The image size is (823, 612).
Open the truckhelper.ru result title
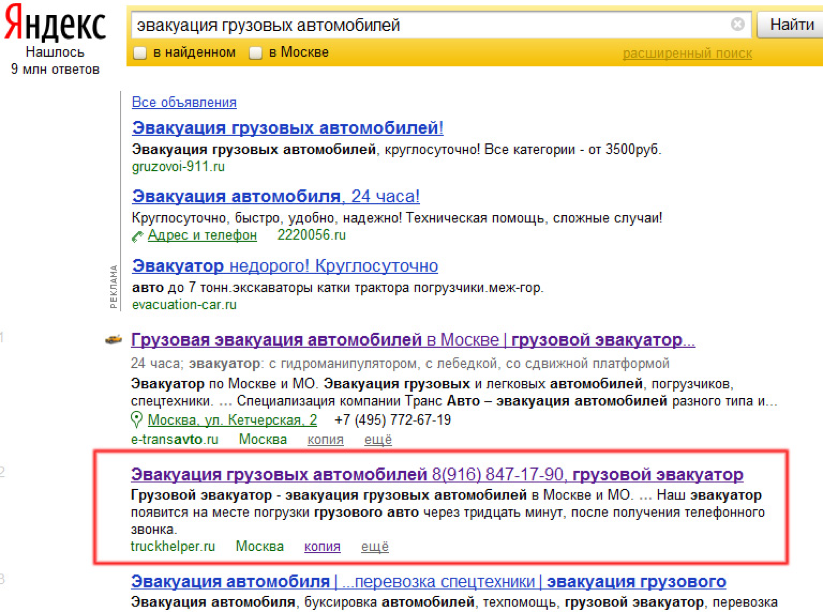pos(437,474)
